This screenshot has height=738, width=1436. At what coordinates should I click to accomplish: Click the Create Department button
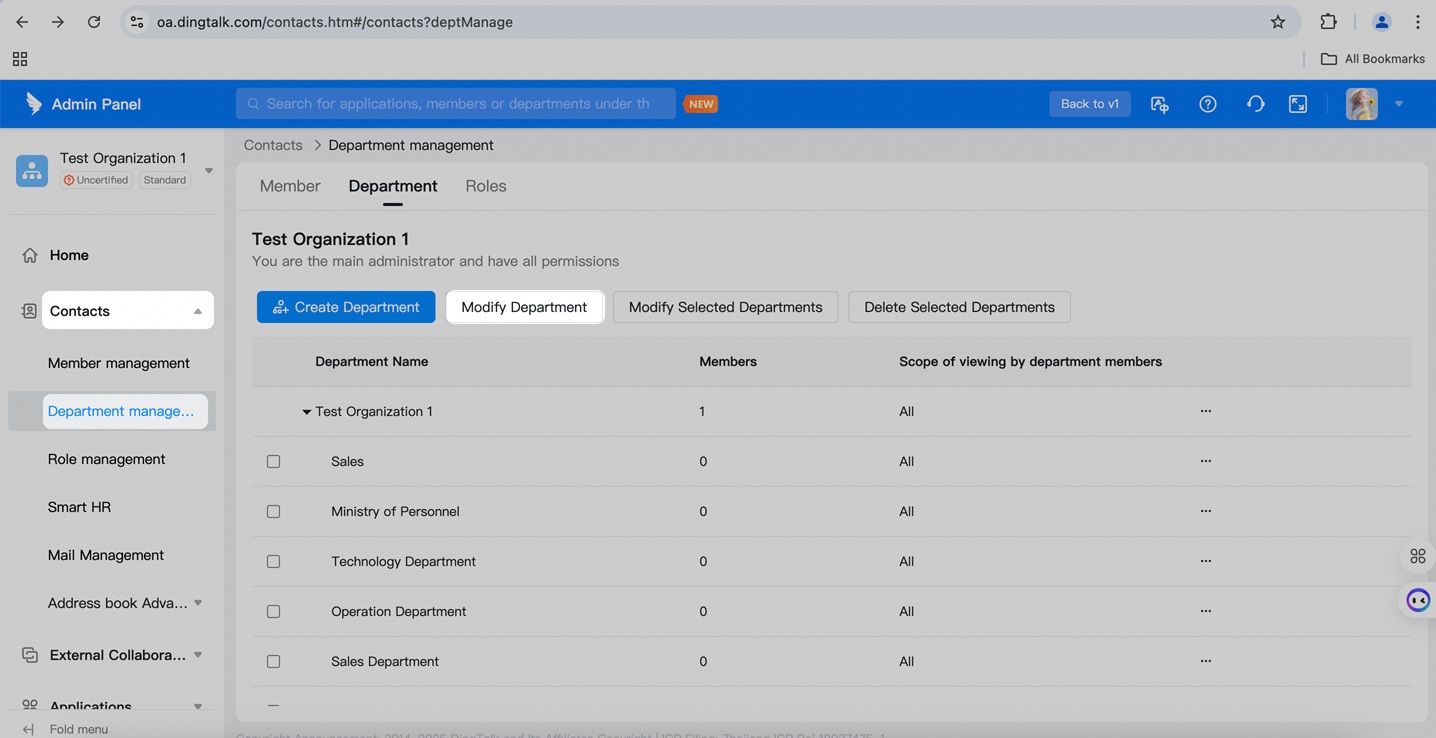pos(346,307)
